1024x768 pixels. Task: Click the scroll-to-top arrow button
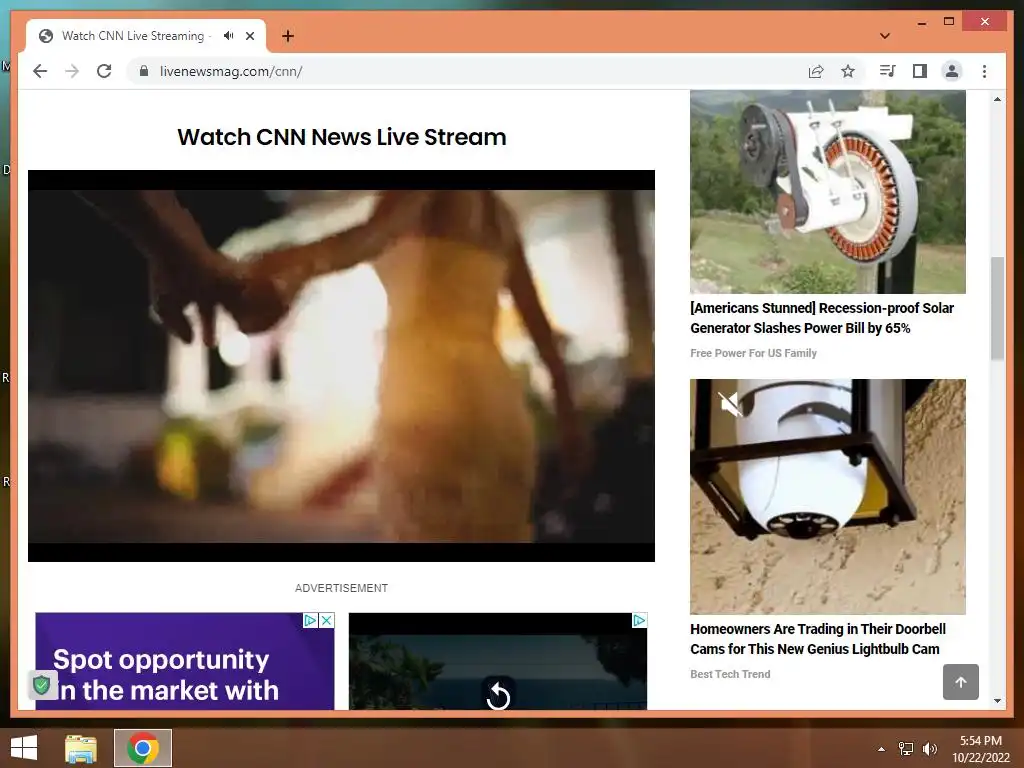coord(961,682)
